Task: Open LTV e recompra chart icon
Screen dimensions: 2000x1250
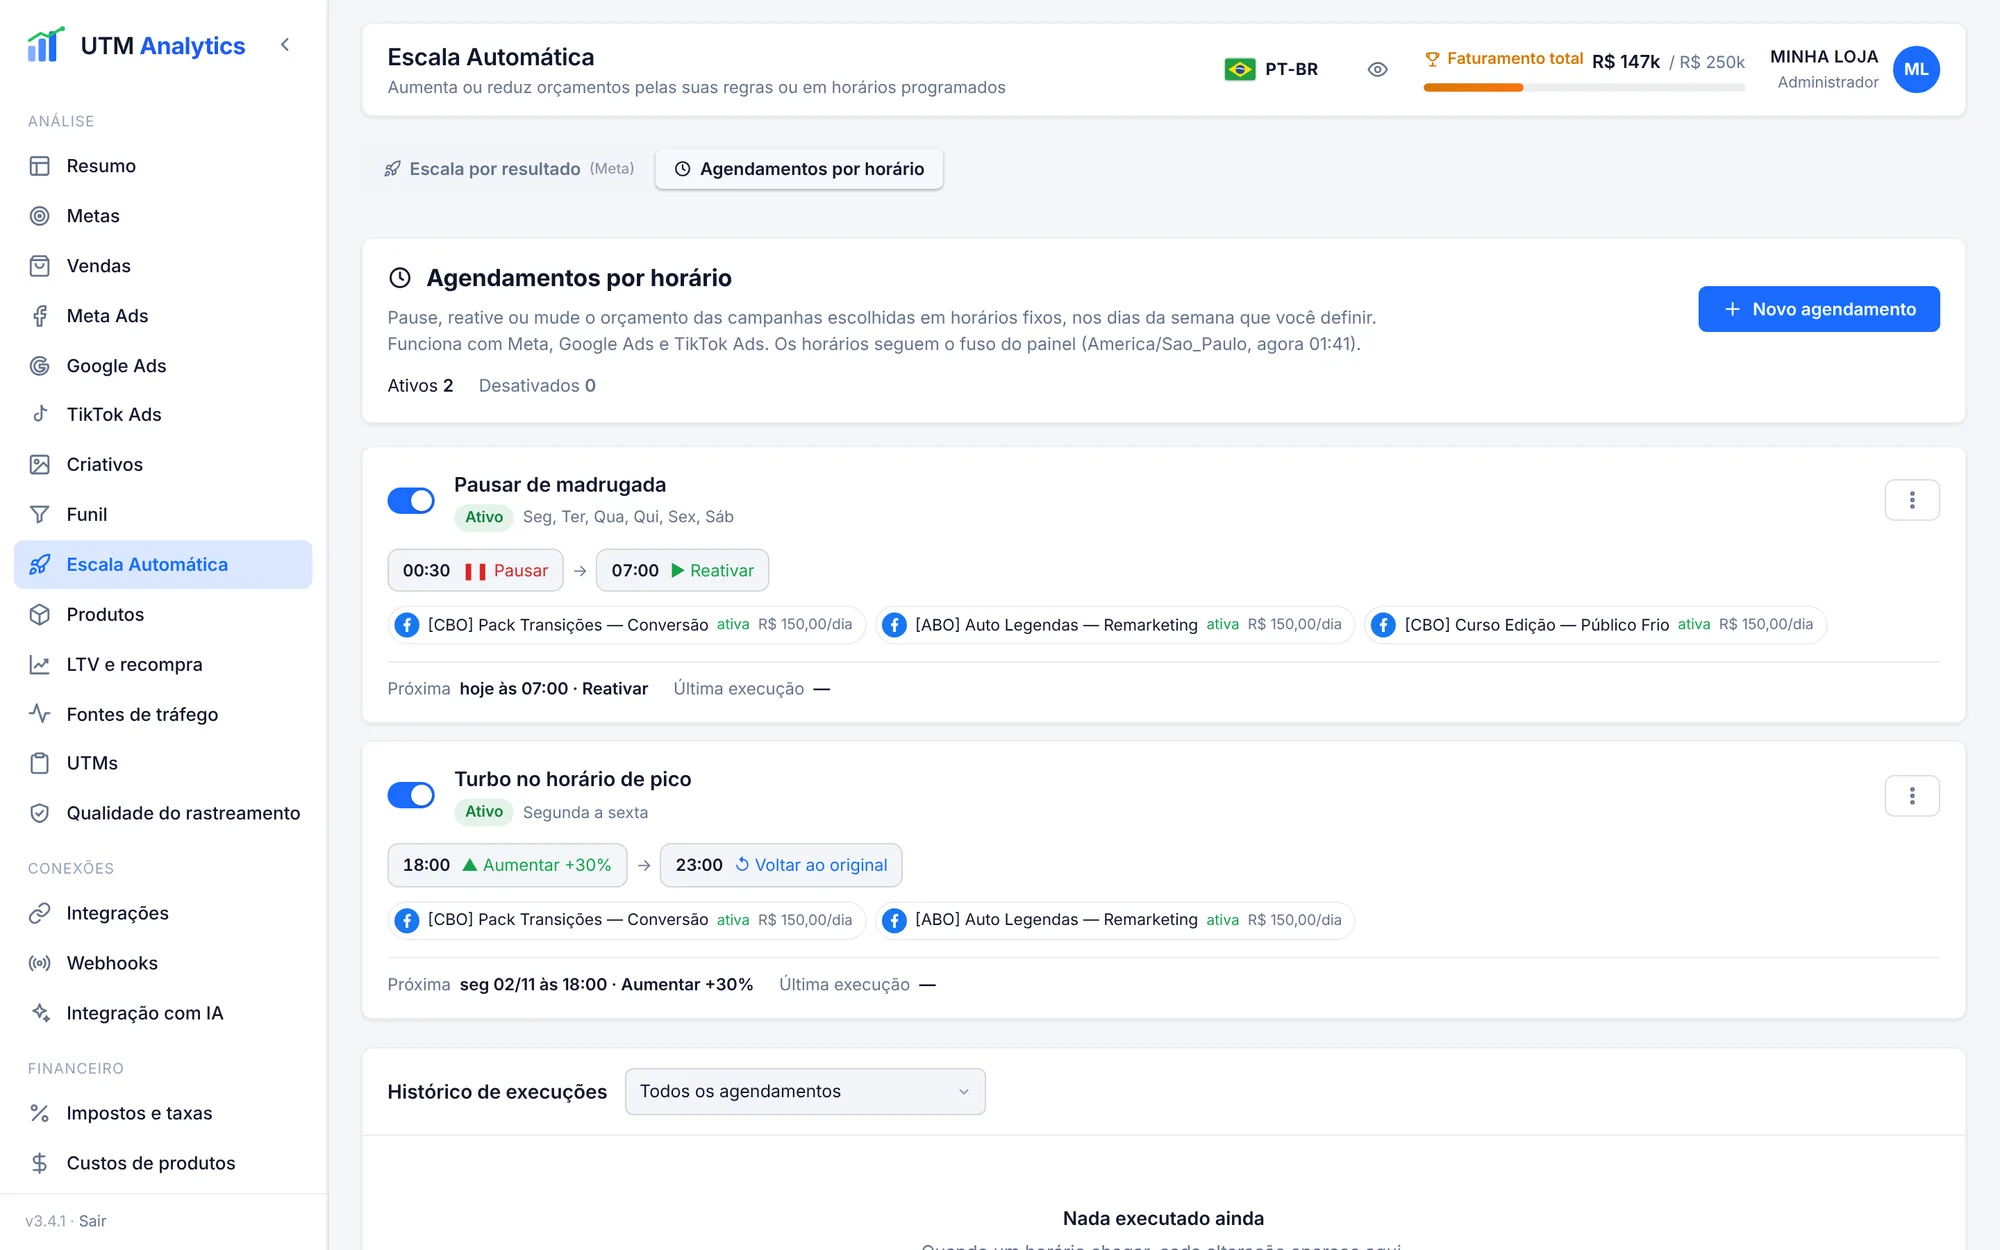Action: (40, 664)
